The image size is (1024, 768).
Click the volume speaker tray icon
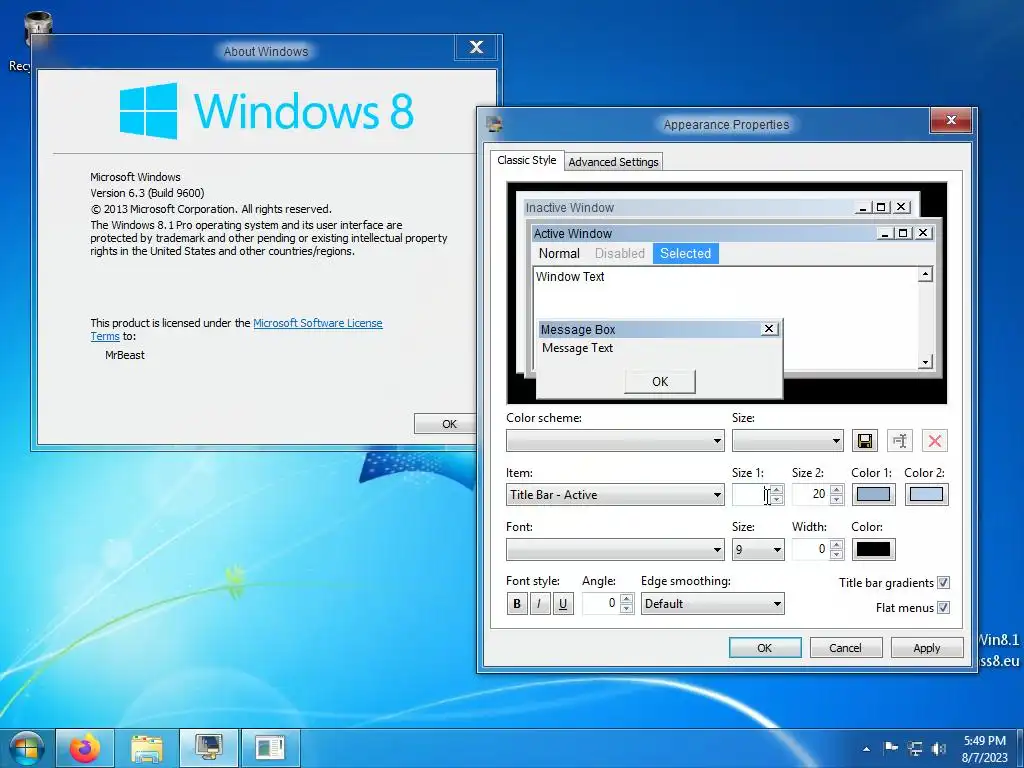pos(939,748)
